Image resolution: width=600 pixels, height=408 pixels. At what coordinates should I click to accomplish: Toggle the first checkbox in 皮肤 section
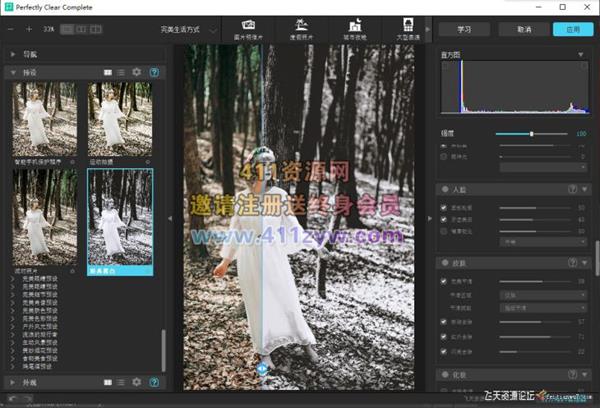click(443, 283)
